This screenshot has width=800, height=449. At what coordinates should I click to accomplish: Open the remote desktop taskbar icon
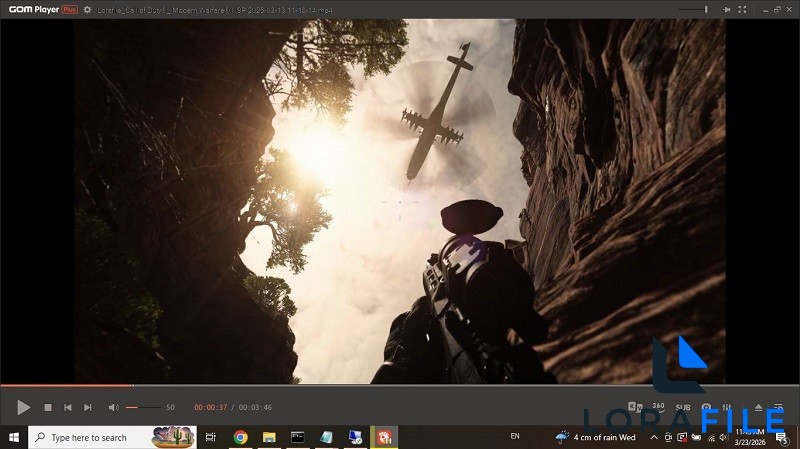[x=355, y=437]
